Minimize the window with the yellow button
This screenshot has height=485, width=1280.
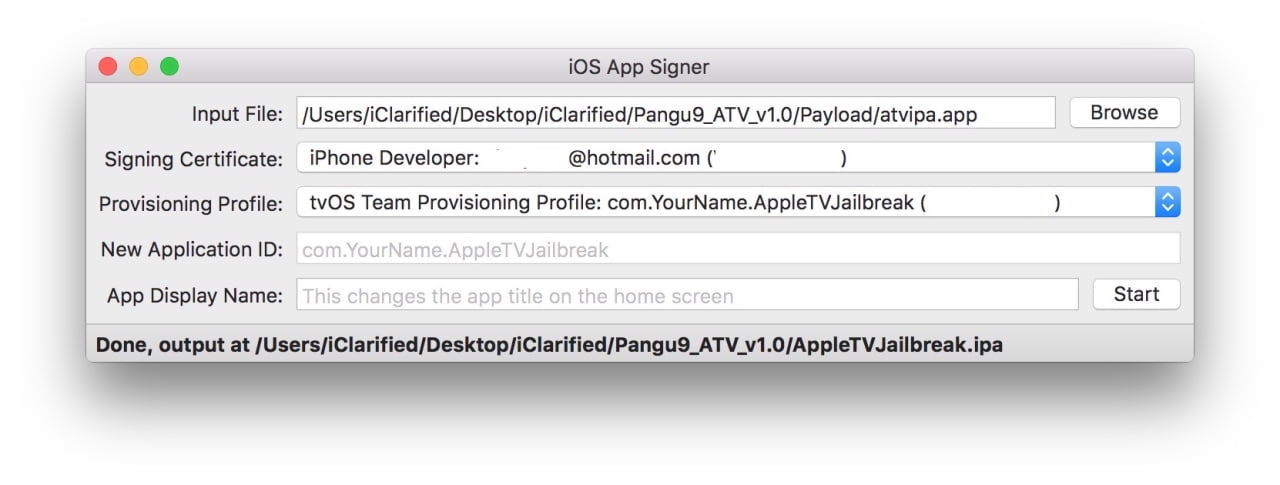(x=138, y=67)
